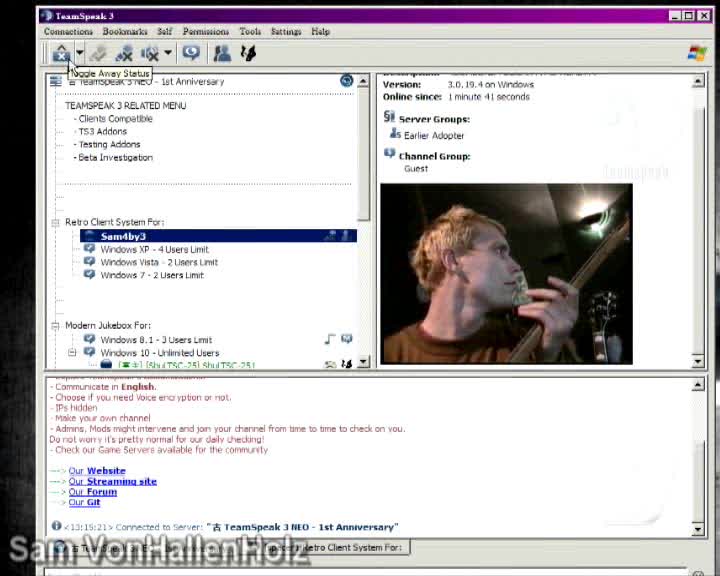720x576 pixels.
Task: Mute microphone toolbar icon
Action: pyautogui.click(x=124, y=54)
